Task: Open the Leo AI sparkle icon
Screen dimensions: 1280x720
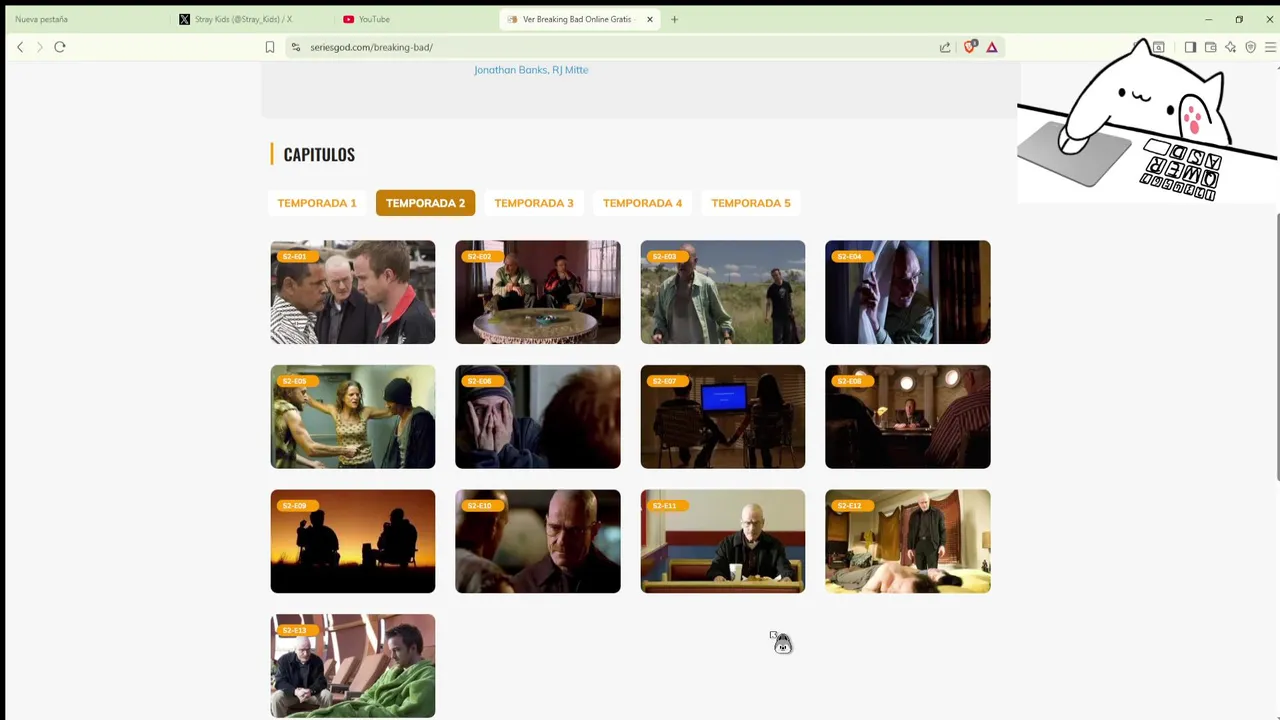Action: [x=1230, y=47]
